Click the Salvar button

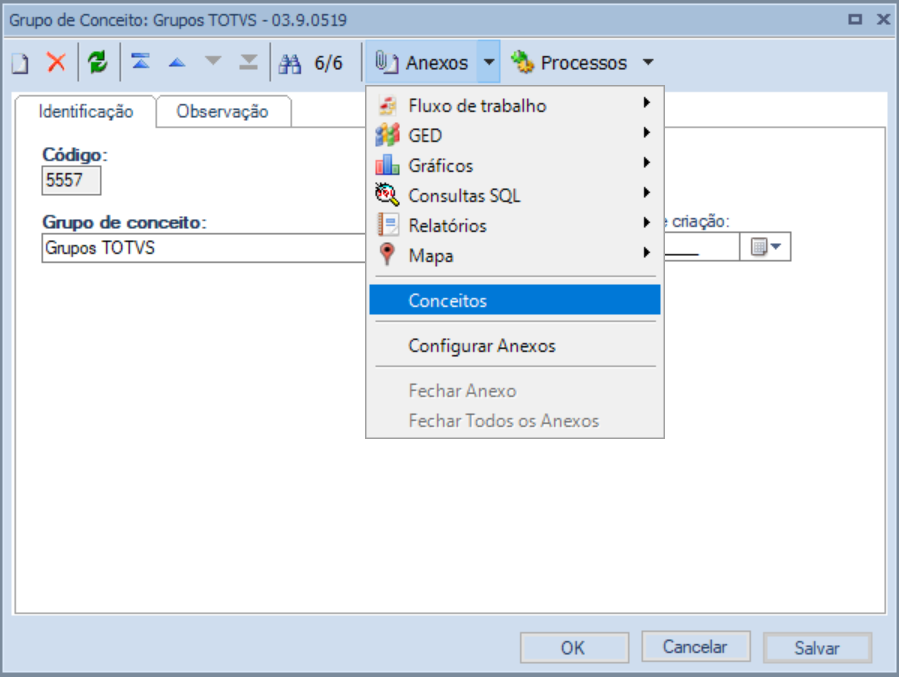817,647
